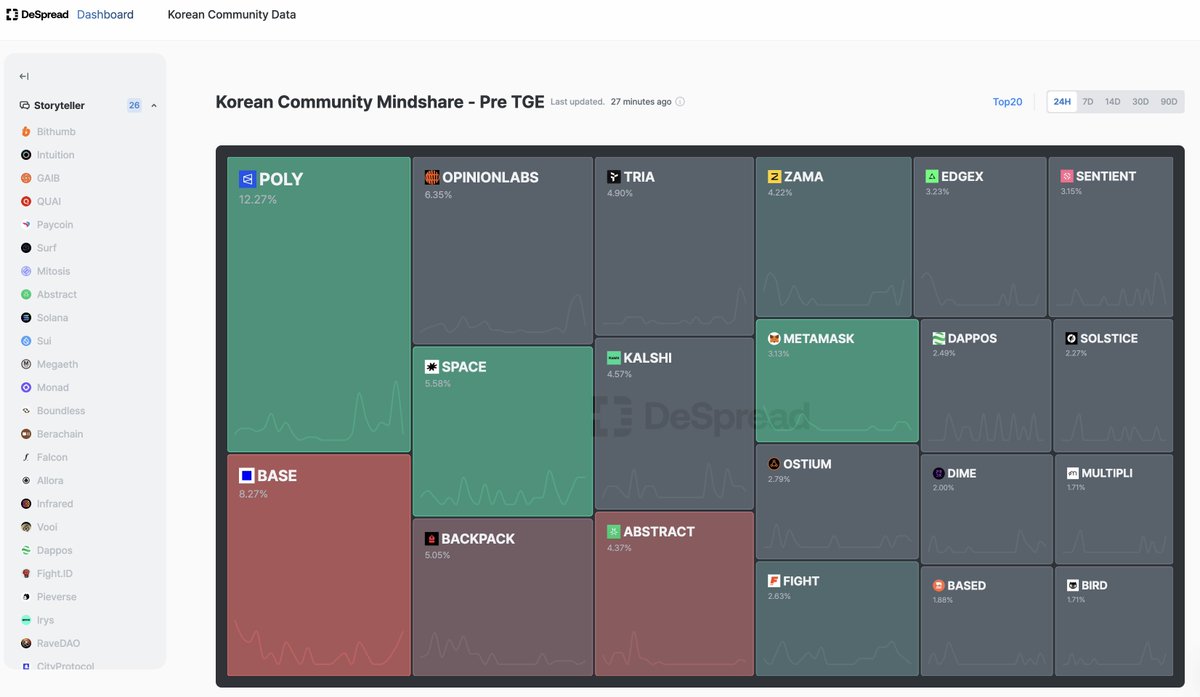Click the Solana icon in sidebar
This screenshot has width=1200, height=697.
26,318
